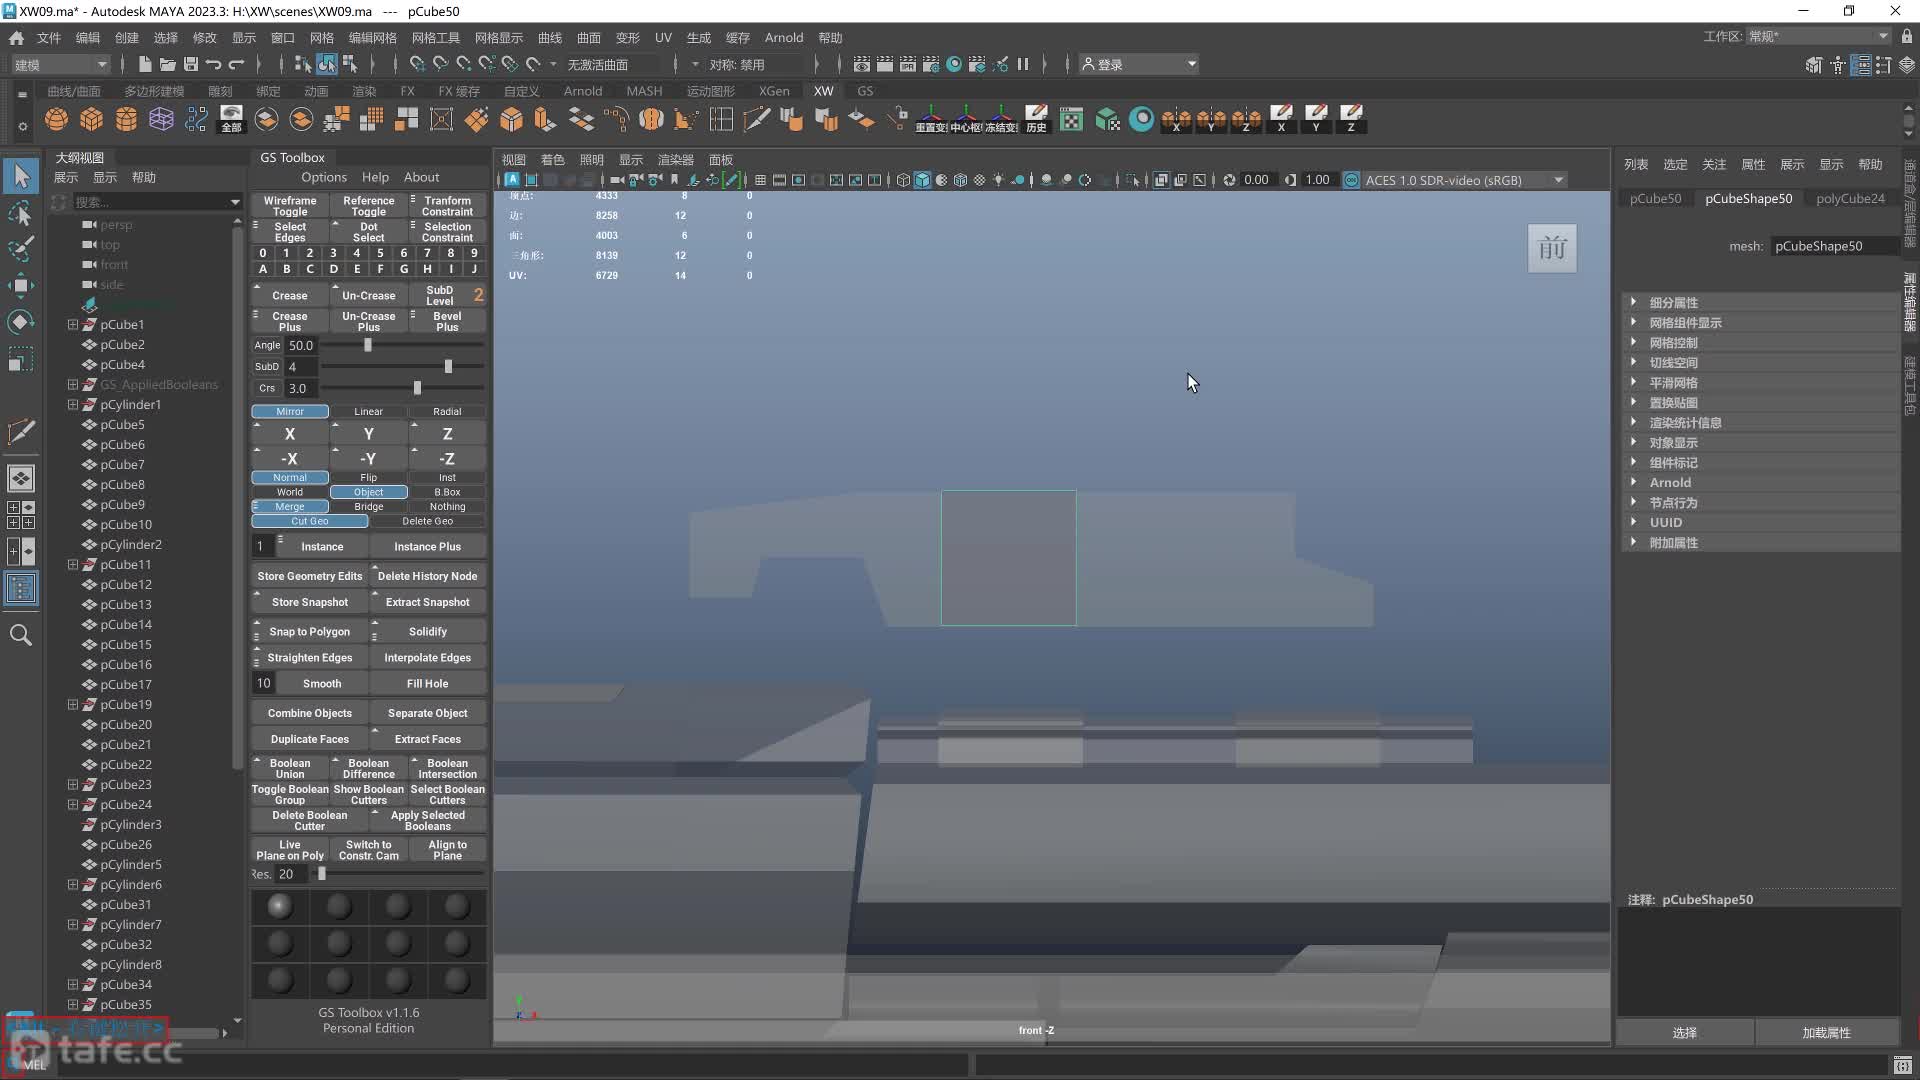Activate the Lasso select tool
1920x1080 pixels.
21,213
